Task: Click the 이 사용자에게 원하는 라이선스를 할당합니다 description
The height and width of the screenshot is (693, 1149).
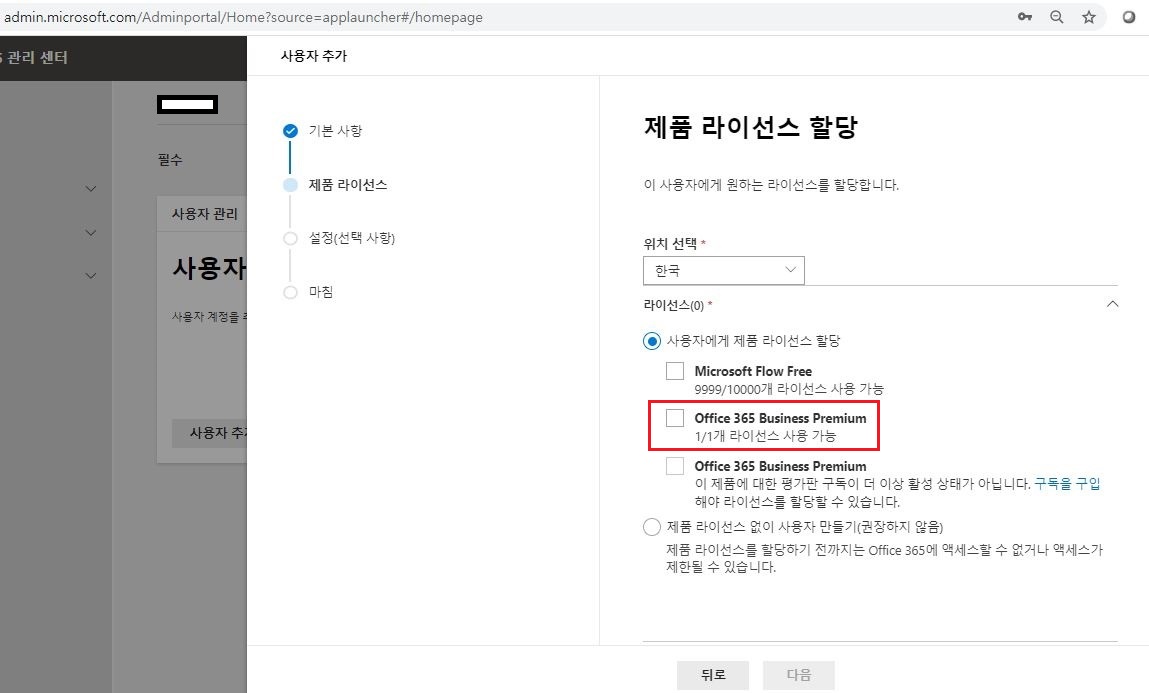Action: [x=771, y=185]
